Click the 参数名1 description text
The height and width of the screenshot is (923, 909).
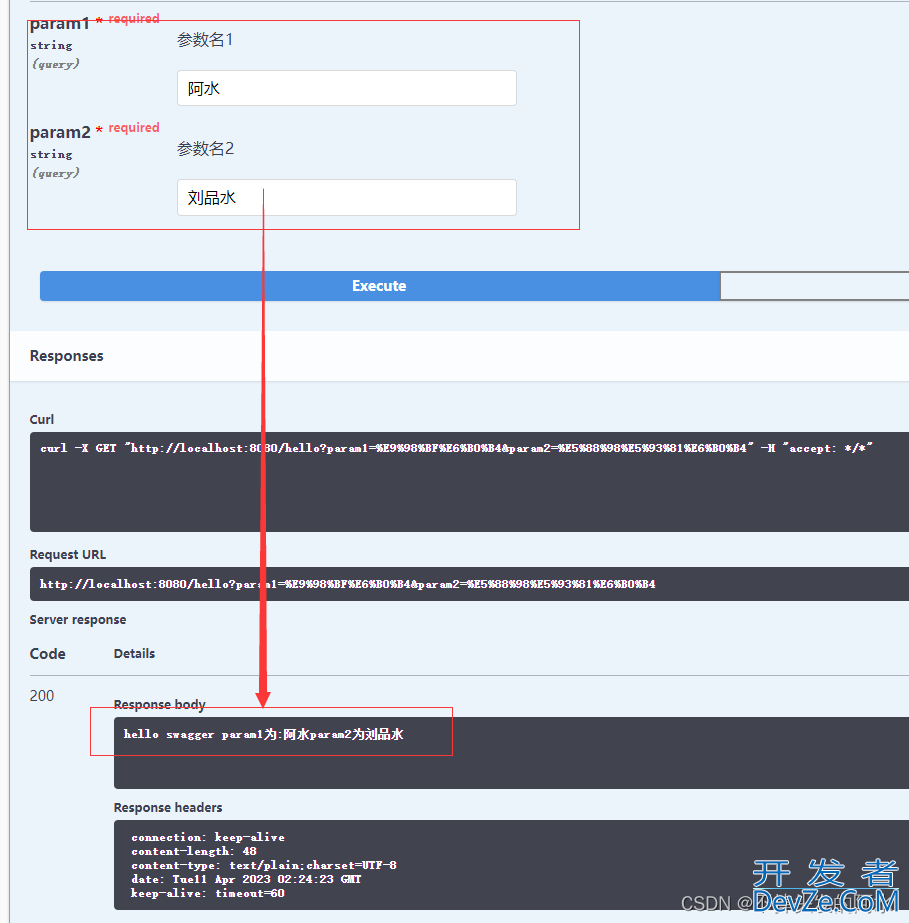[205, 40]
